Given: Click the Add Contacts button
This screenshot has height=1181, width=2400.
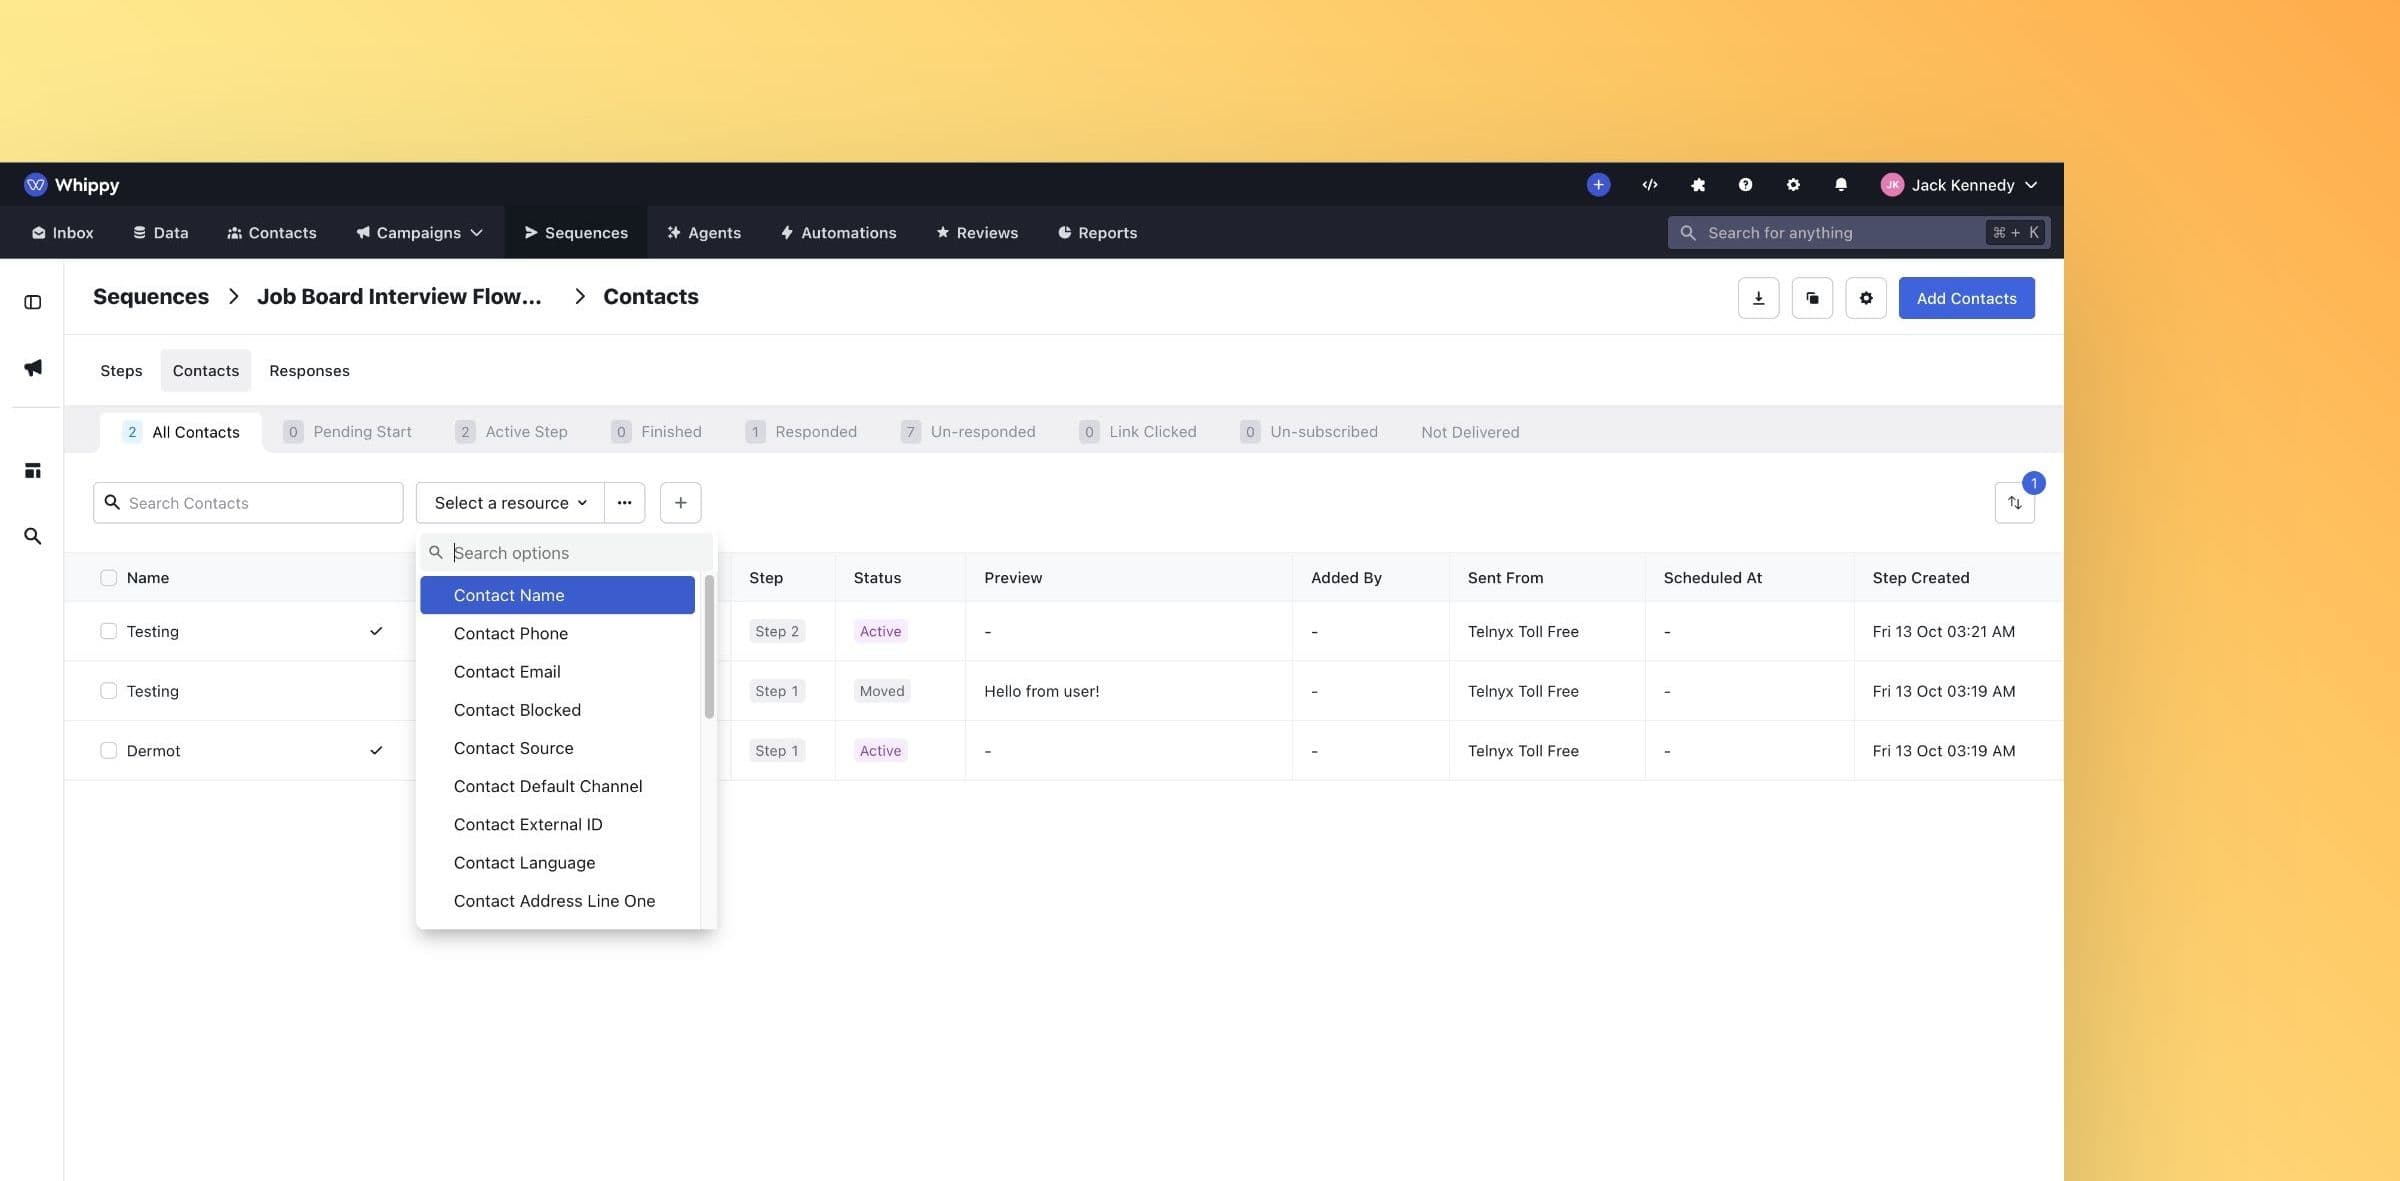Looking at the screenshot, I should [x=1966, y=297].
